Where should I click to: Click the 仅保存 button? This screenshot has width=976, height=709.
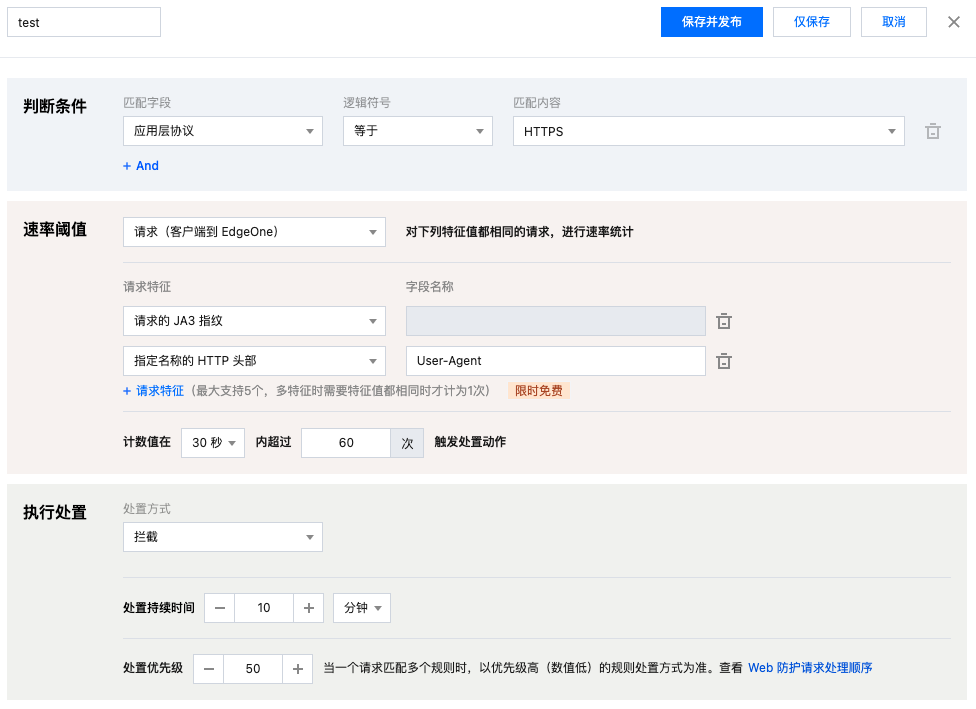[x=811, y=22]
